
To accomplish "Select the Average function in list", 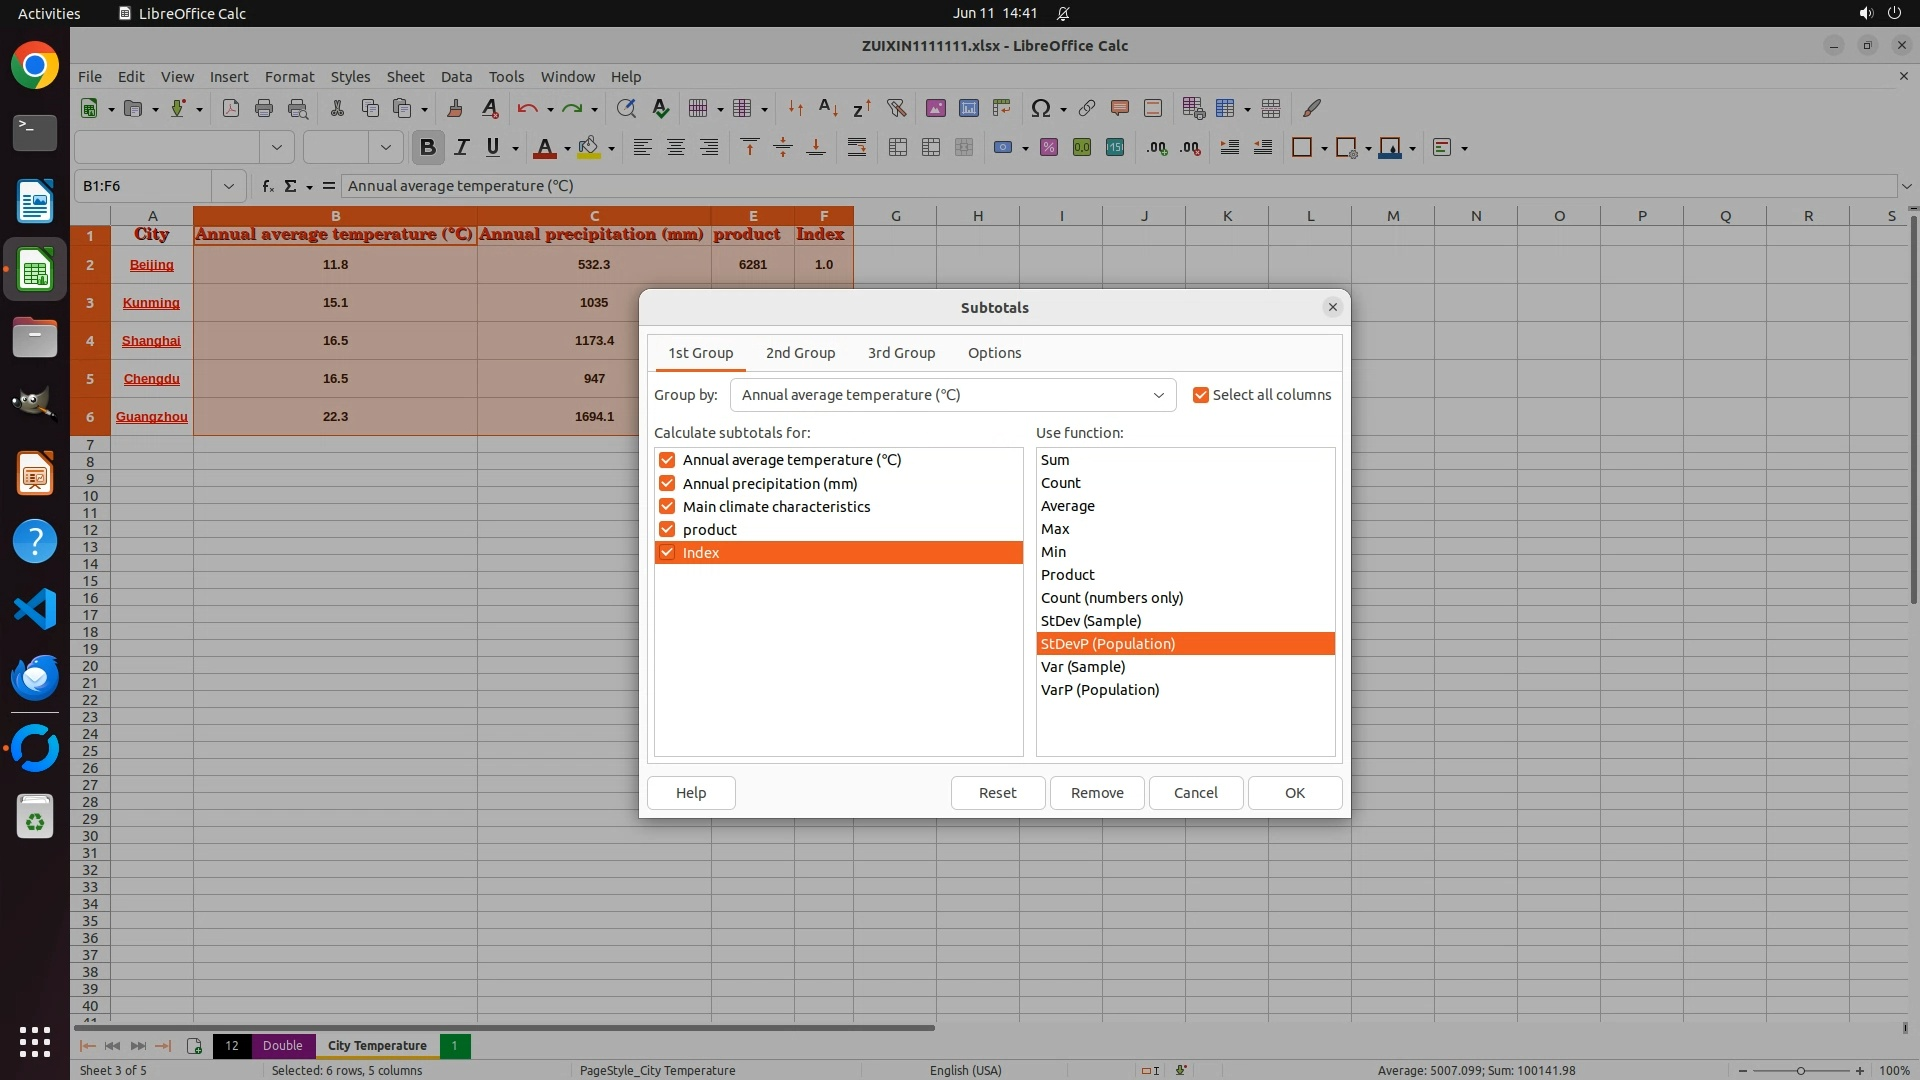I will 1068,506.
